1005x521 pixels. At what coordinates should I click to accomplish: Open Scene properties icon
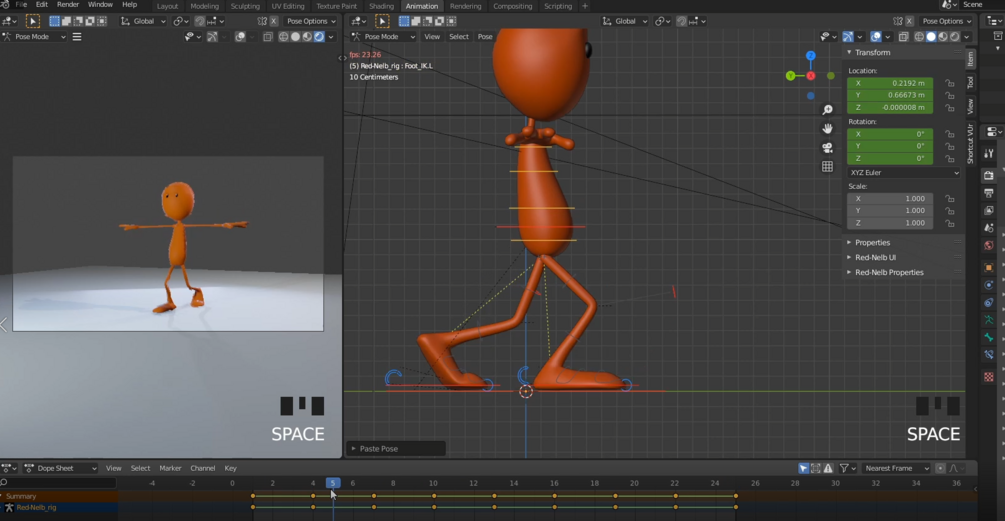tap(989, 227)
